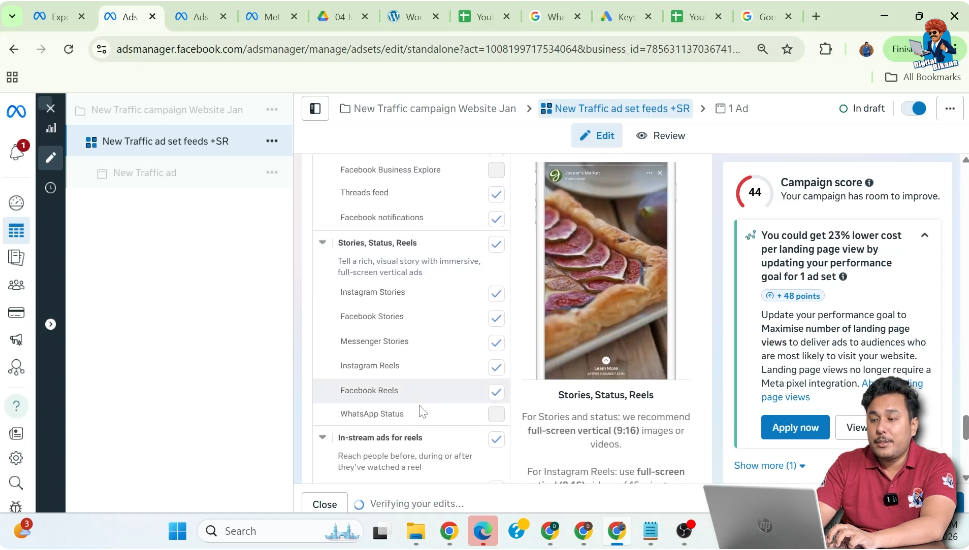969x550 pixels.
Task: Collapse In-stream ads for reels section
Action: coord(323,438)
